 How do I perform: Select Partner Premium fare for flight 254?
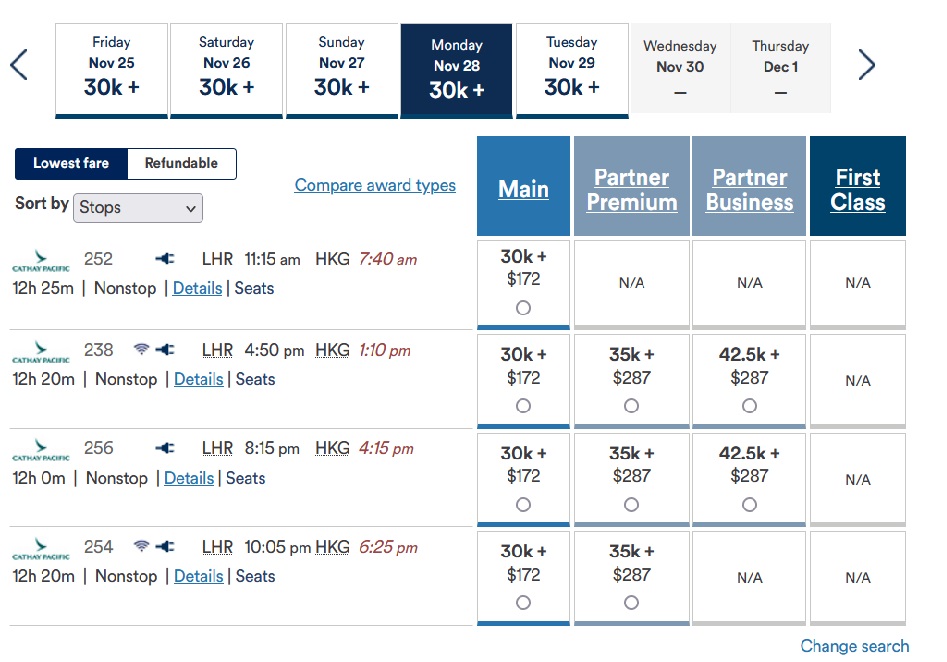tap(631, 603)
